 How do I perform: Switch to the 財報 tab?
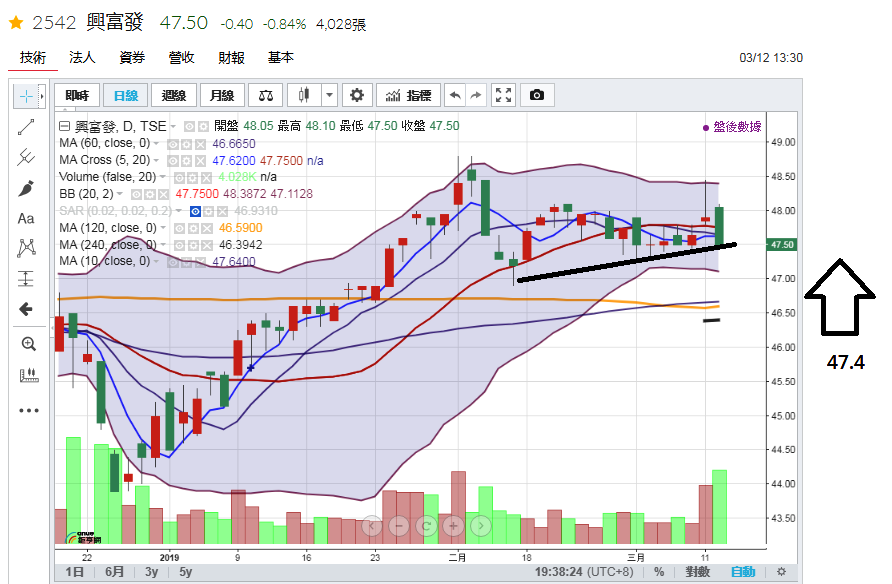click(232, 57)
